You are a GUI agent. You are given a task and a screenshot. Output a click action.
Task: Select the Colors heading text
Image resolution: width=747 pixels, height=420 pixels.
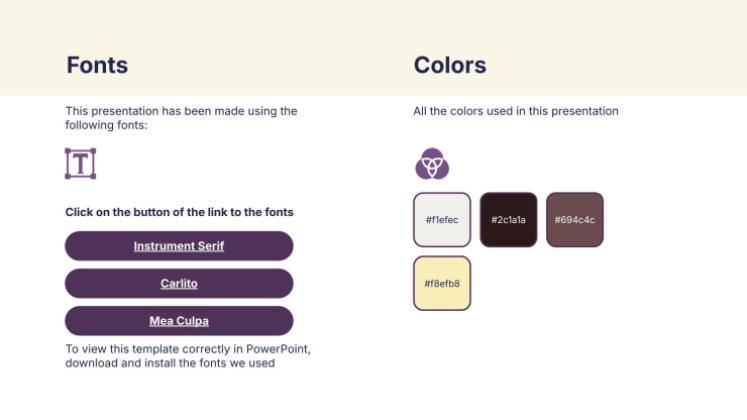[x=450, y=66]
